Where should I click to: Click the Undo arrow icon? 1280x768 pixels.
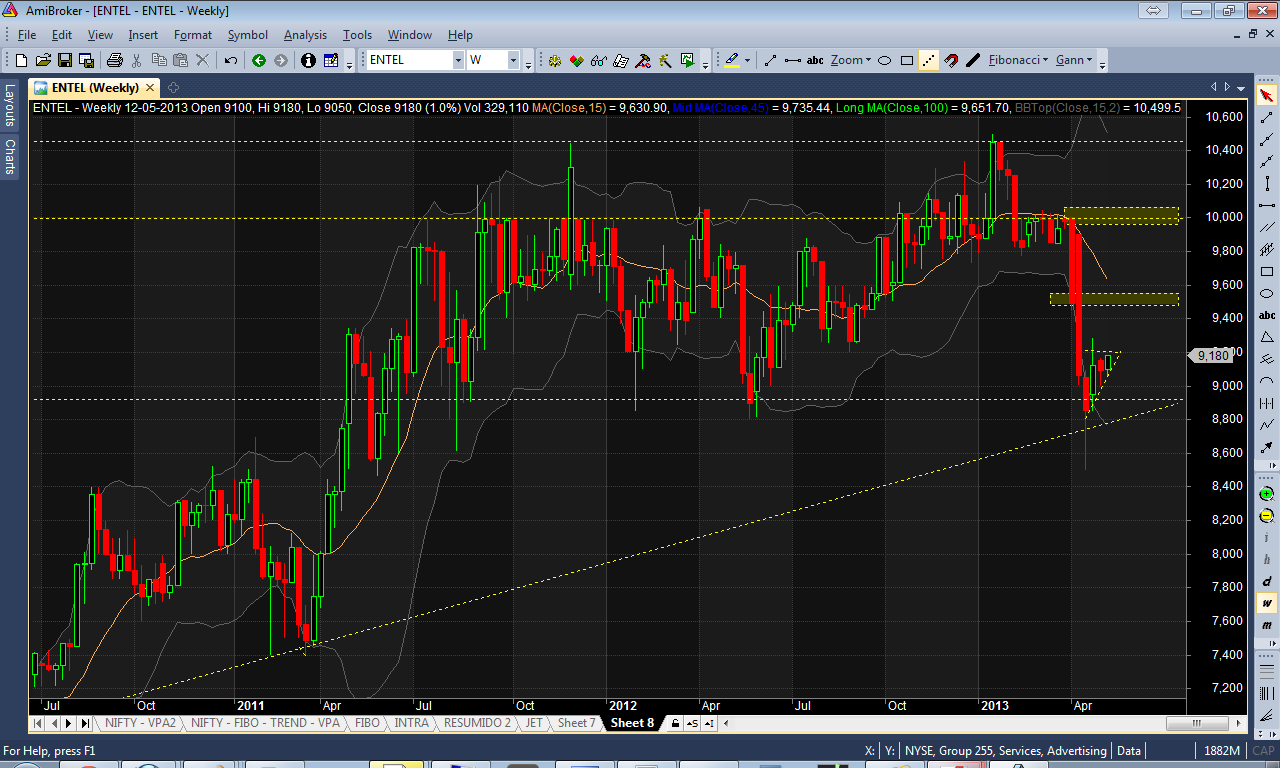coord(230,60)
